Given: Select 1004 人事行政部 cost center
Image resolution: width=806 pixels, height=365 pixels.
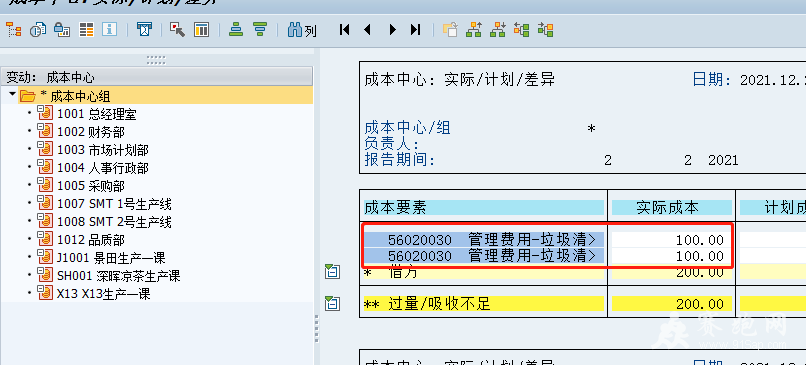Looking at the screenshot, I should [x=103, y=168].
